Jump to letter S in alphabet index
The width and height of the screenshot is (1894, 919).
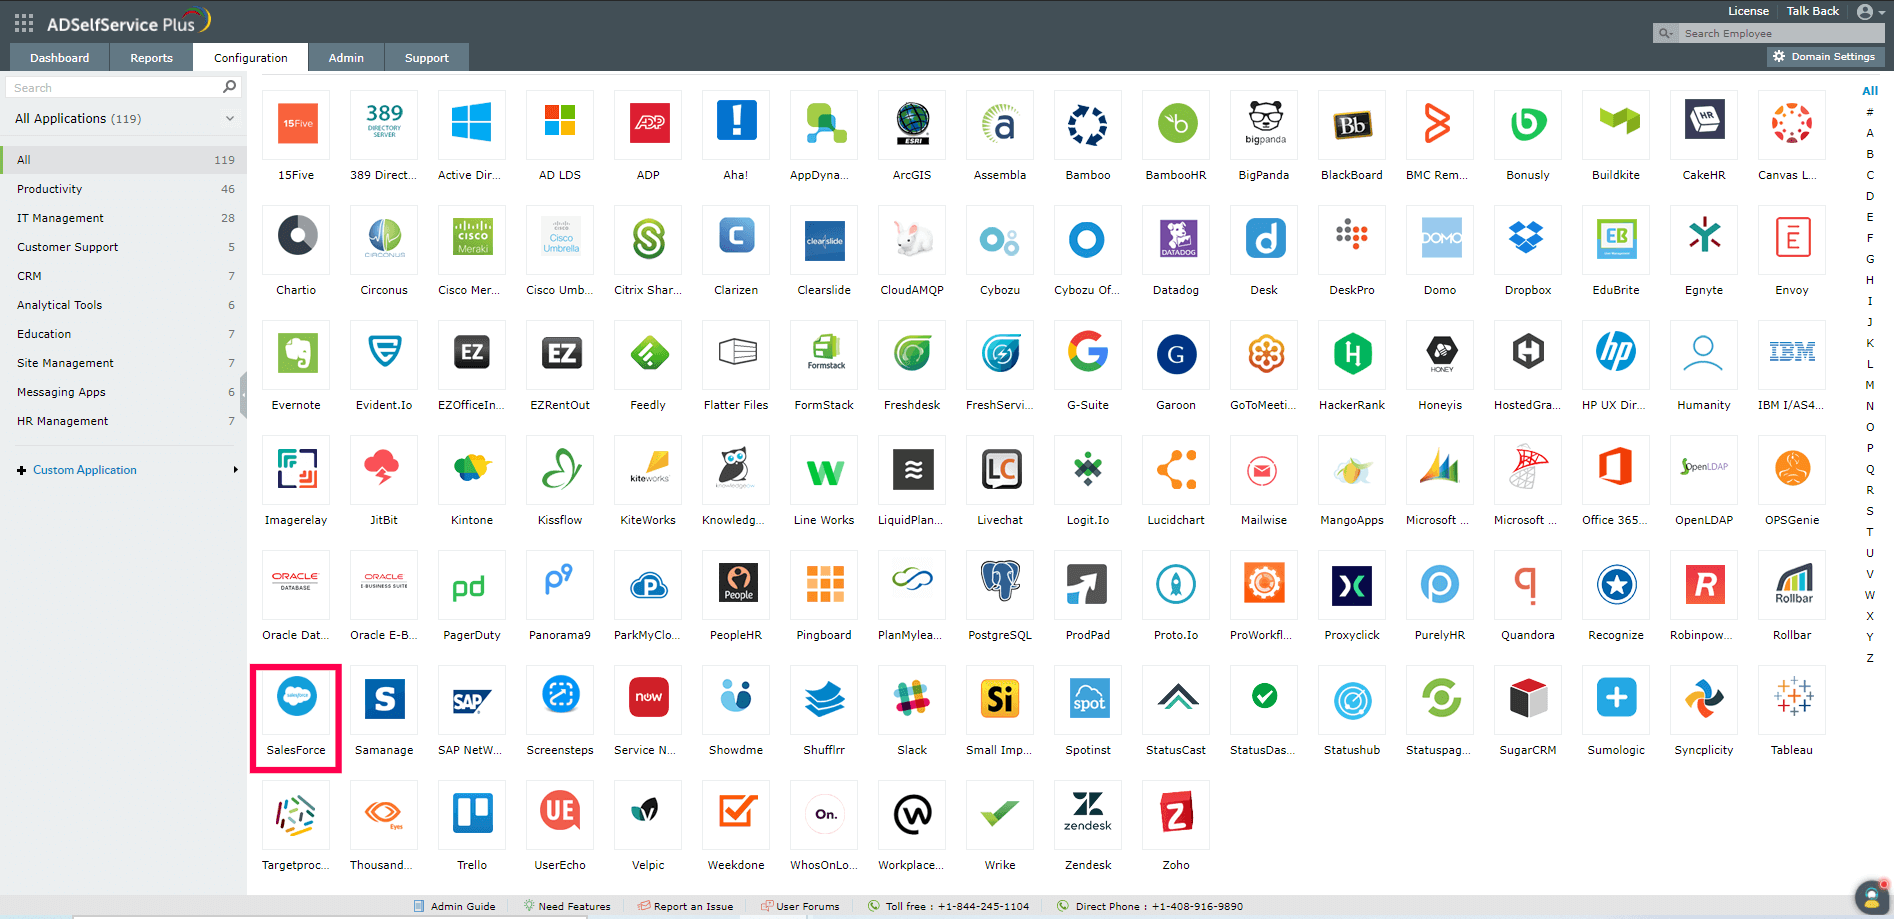1870,511
